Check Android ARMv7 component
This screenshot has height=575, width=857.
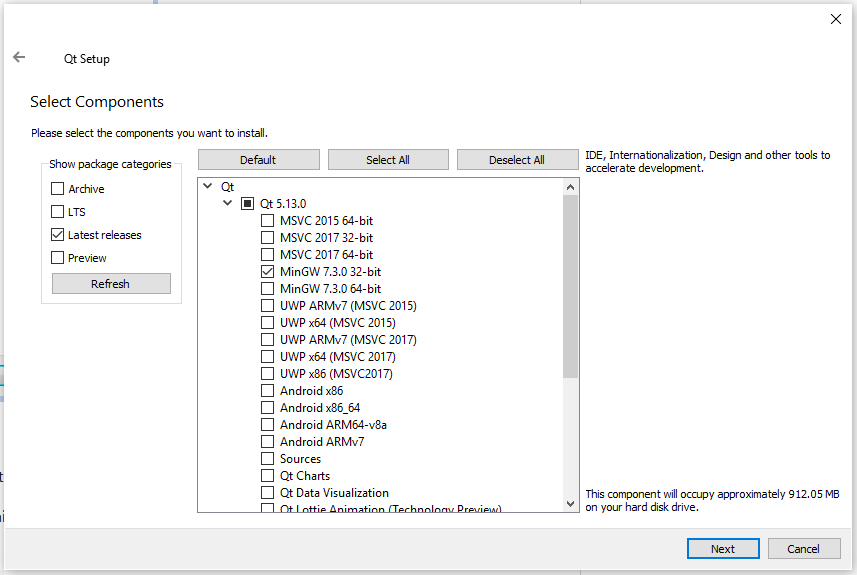click(x=267, y=442)
